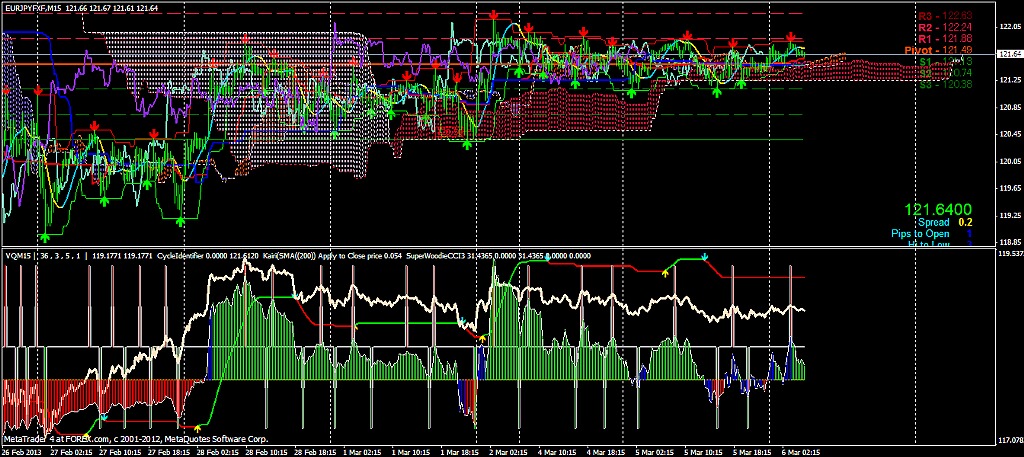Click the leftmost red down arrow on price chart
This screenshot has height=457, width=1024.
(x=8, y=90)
